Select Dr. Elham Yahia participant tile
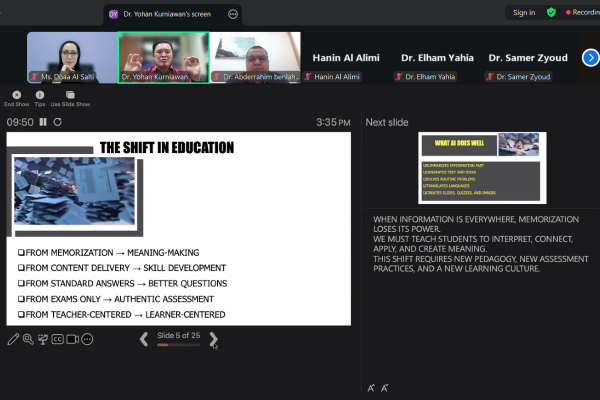 pyautogui.click(x=437, y=58)
